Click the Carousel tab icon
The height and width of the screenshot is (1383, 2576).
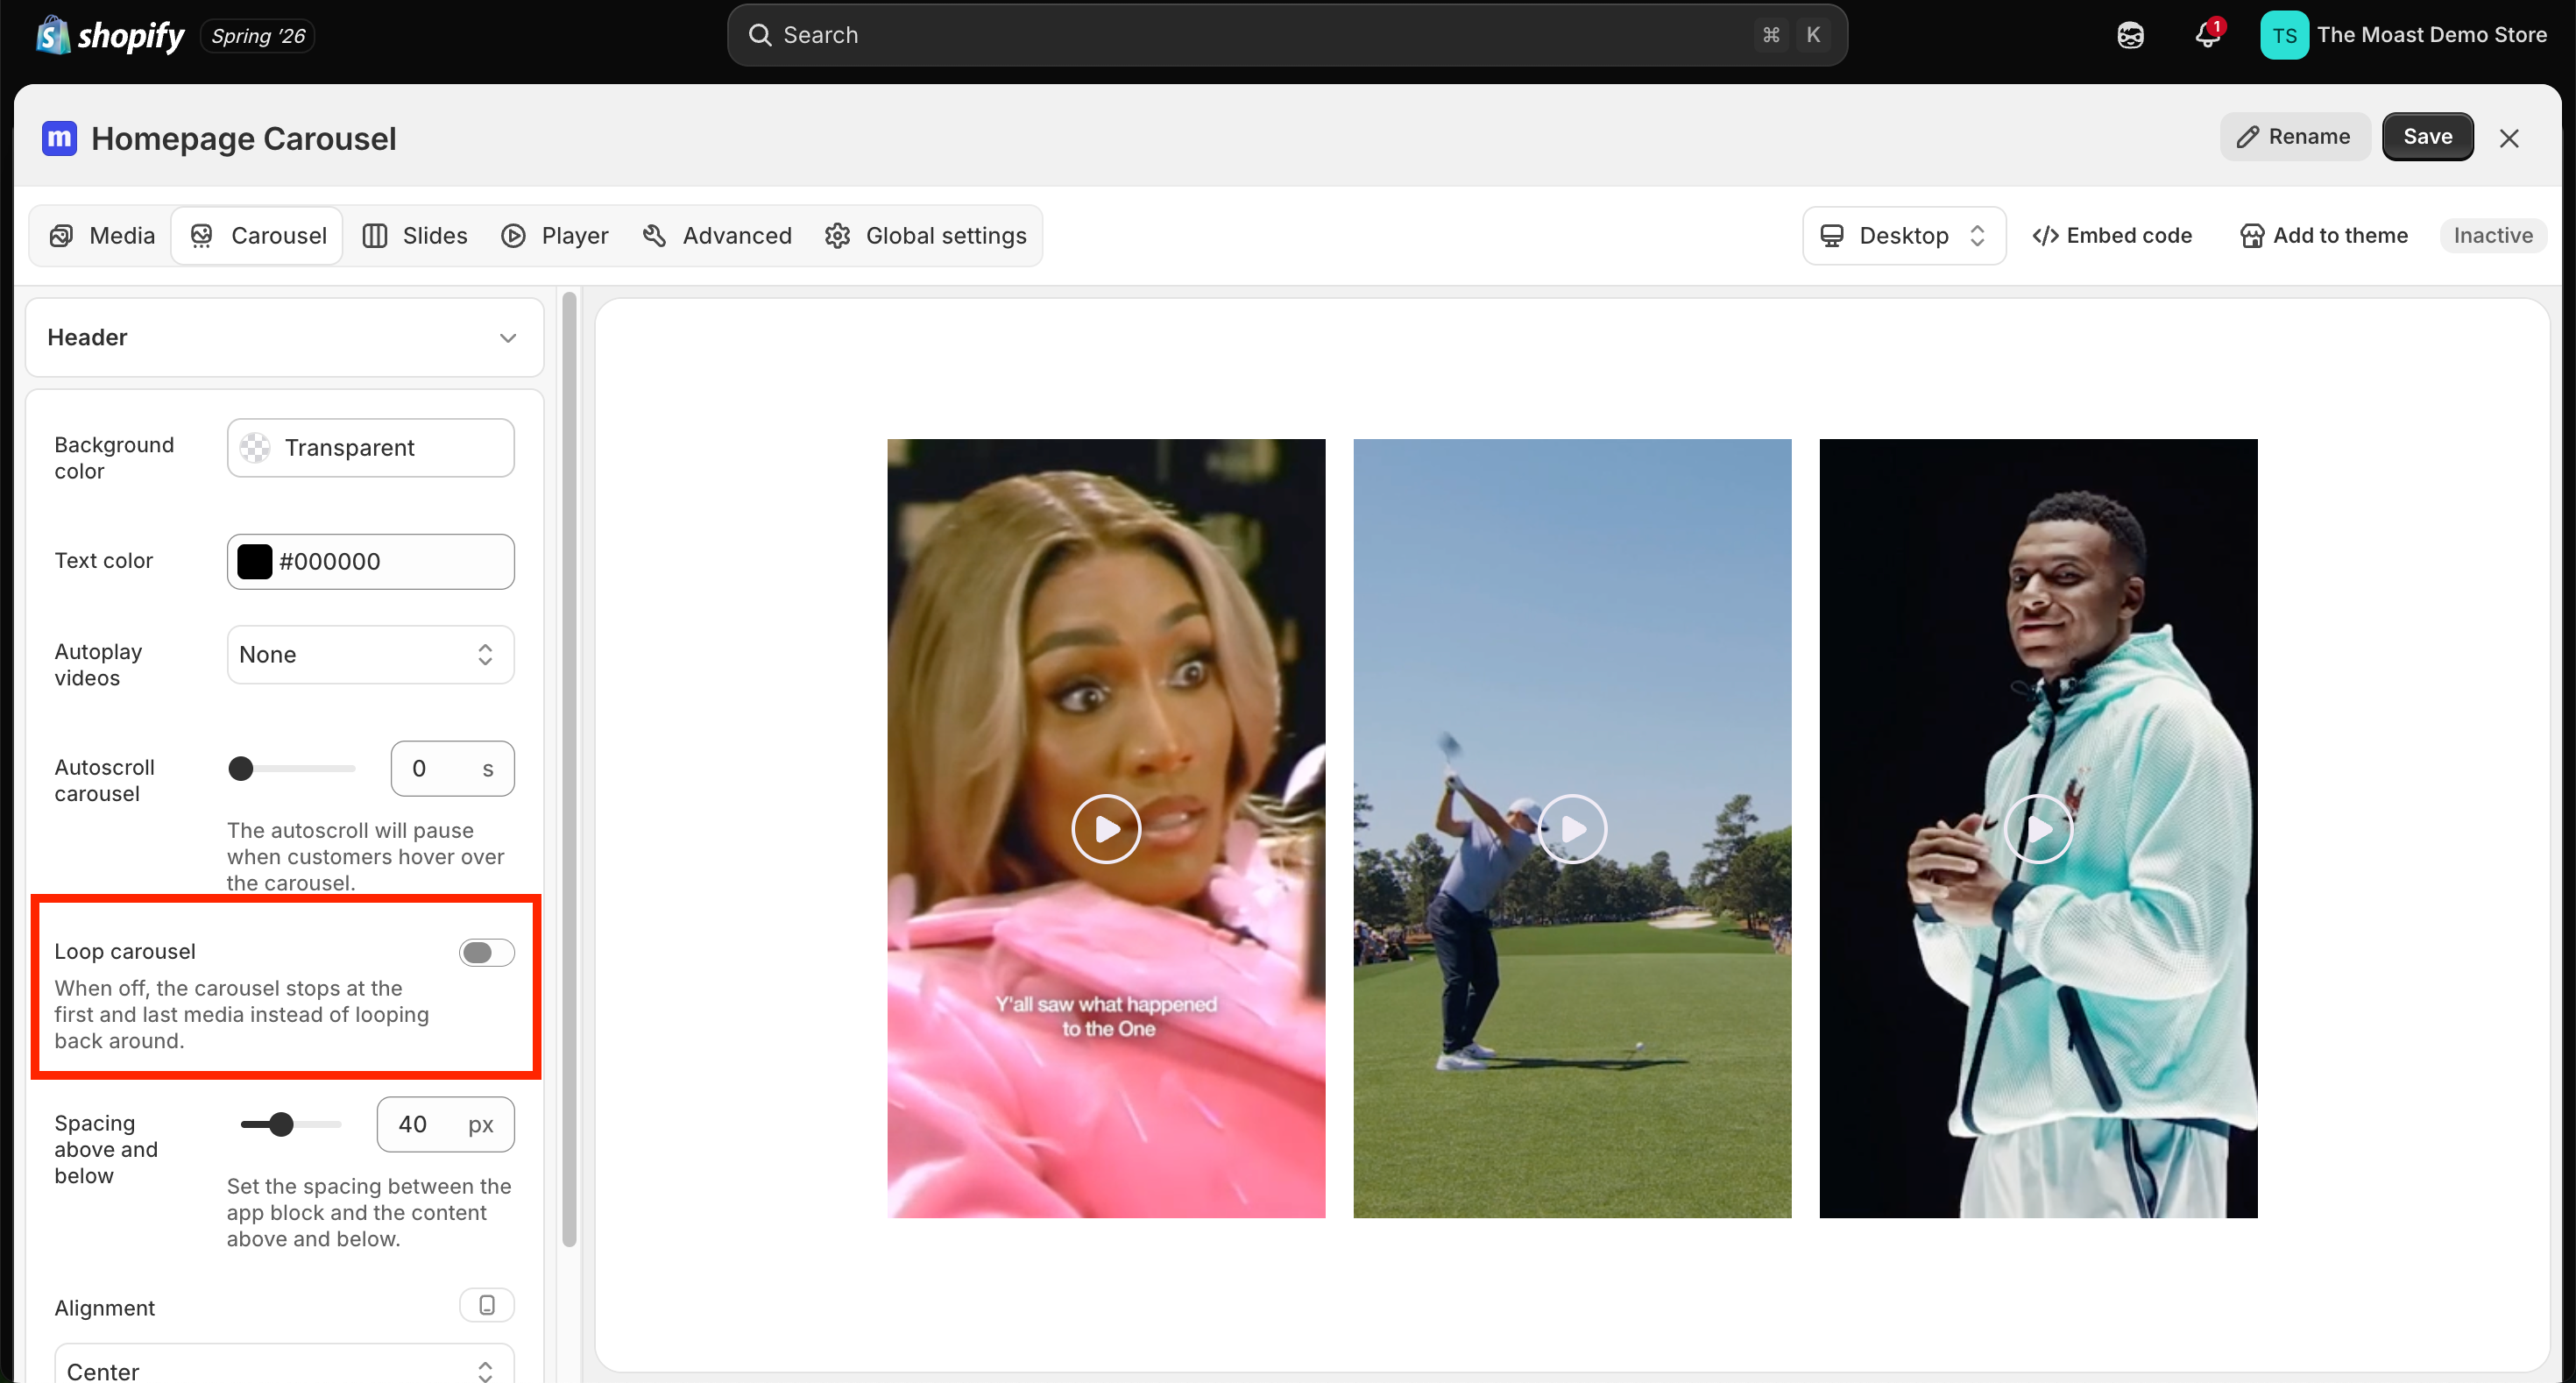(x=202, y=236)
